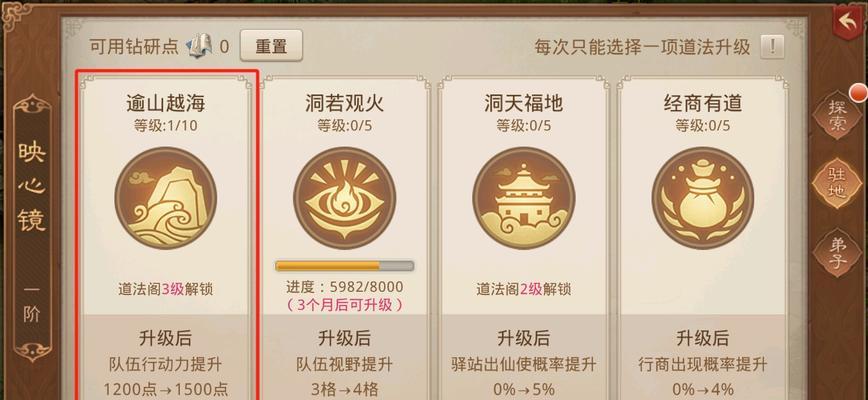868x400 pixels.
Task: Click the 洞天福地 pagoda icon
Action: [524, 198]
